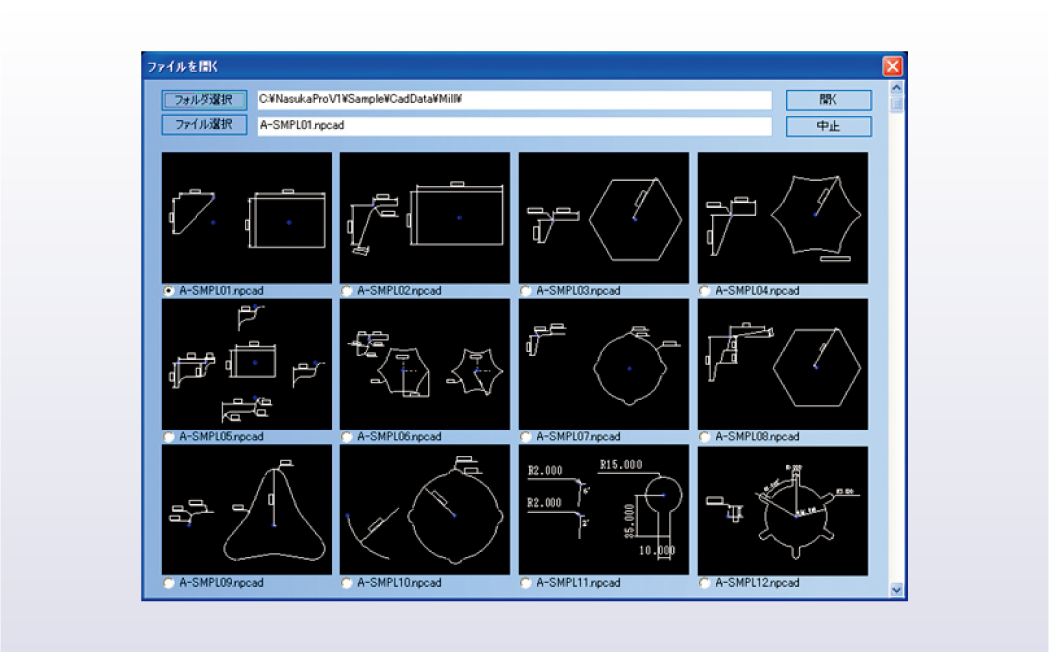Click the vertical scrollbar thumb

[896, 104]
